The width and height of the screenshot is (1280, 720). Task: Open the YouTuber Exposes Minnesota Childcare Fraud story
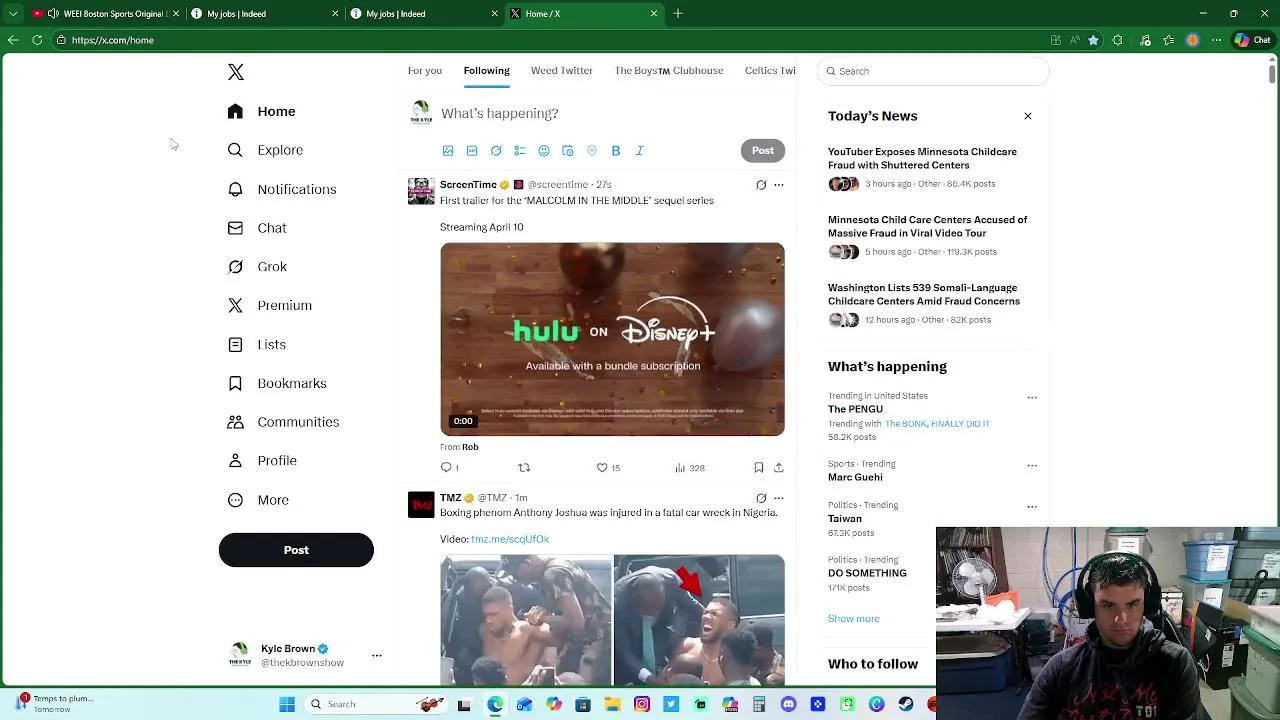pos(922,158)
